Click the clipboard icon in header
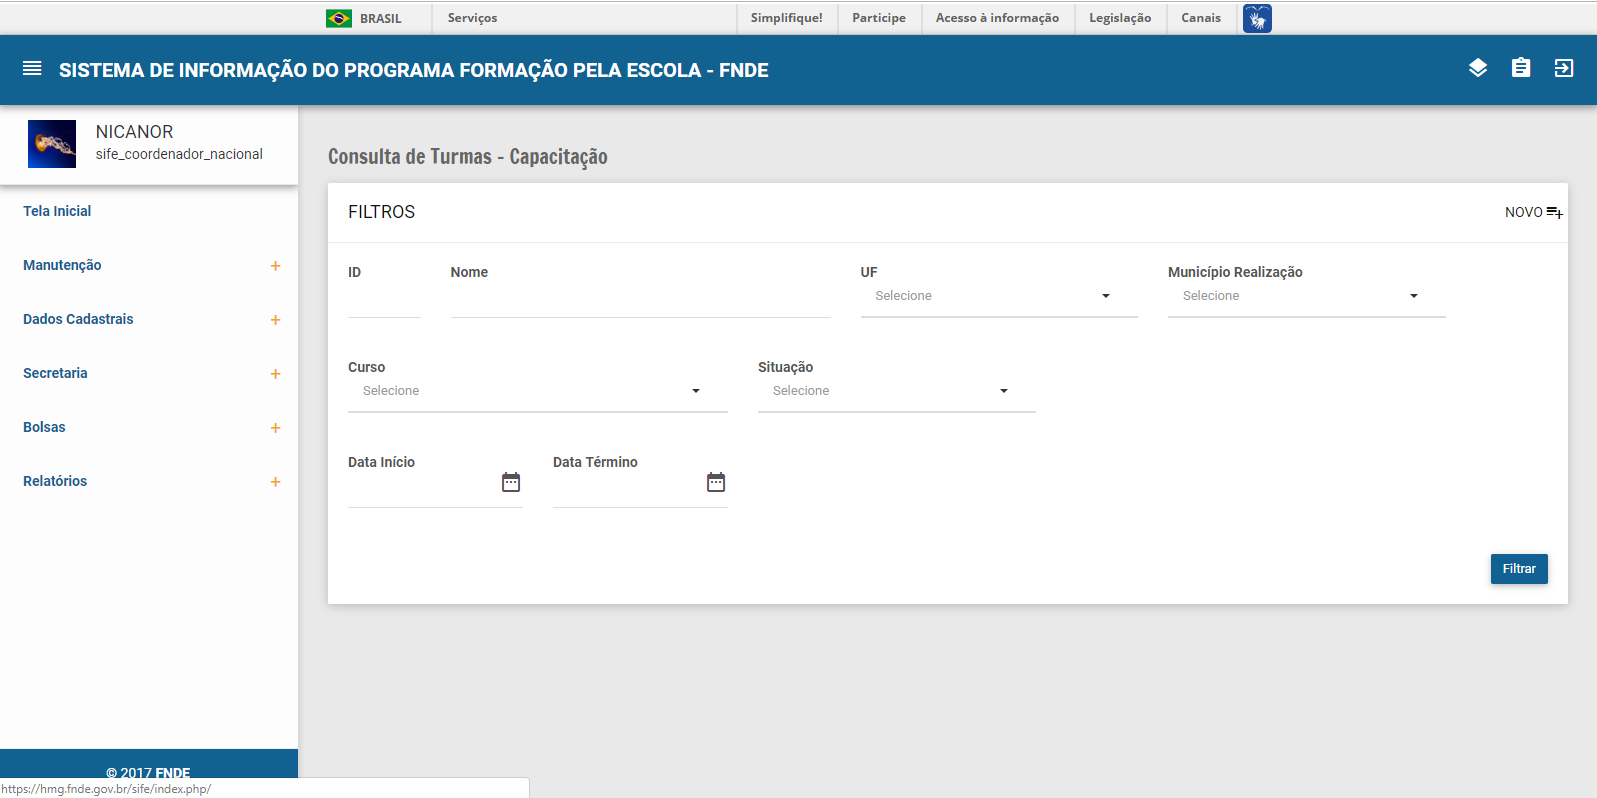 point(1520,68)
